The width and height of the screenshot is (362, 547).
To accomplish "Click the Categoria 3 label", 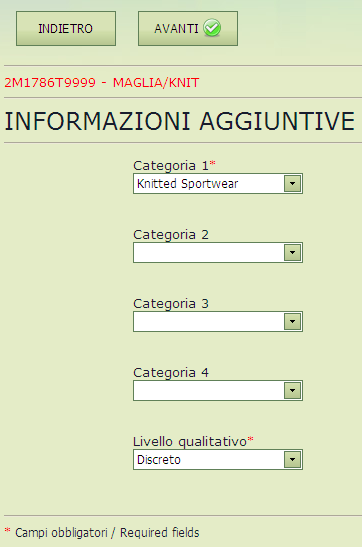I will pyautogui.click(x=171, y=304).
